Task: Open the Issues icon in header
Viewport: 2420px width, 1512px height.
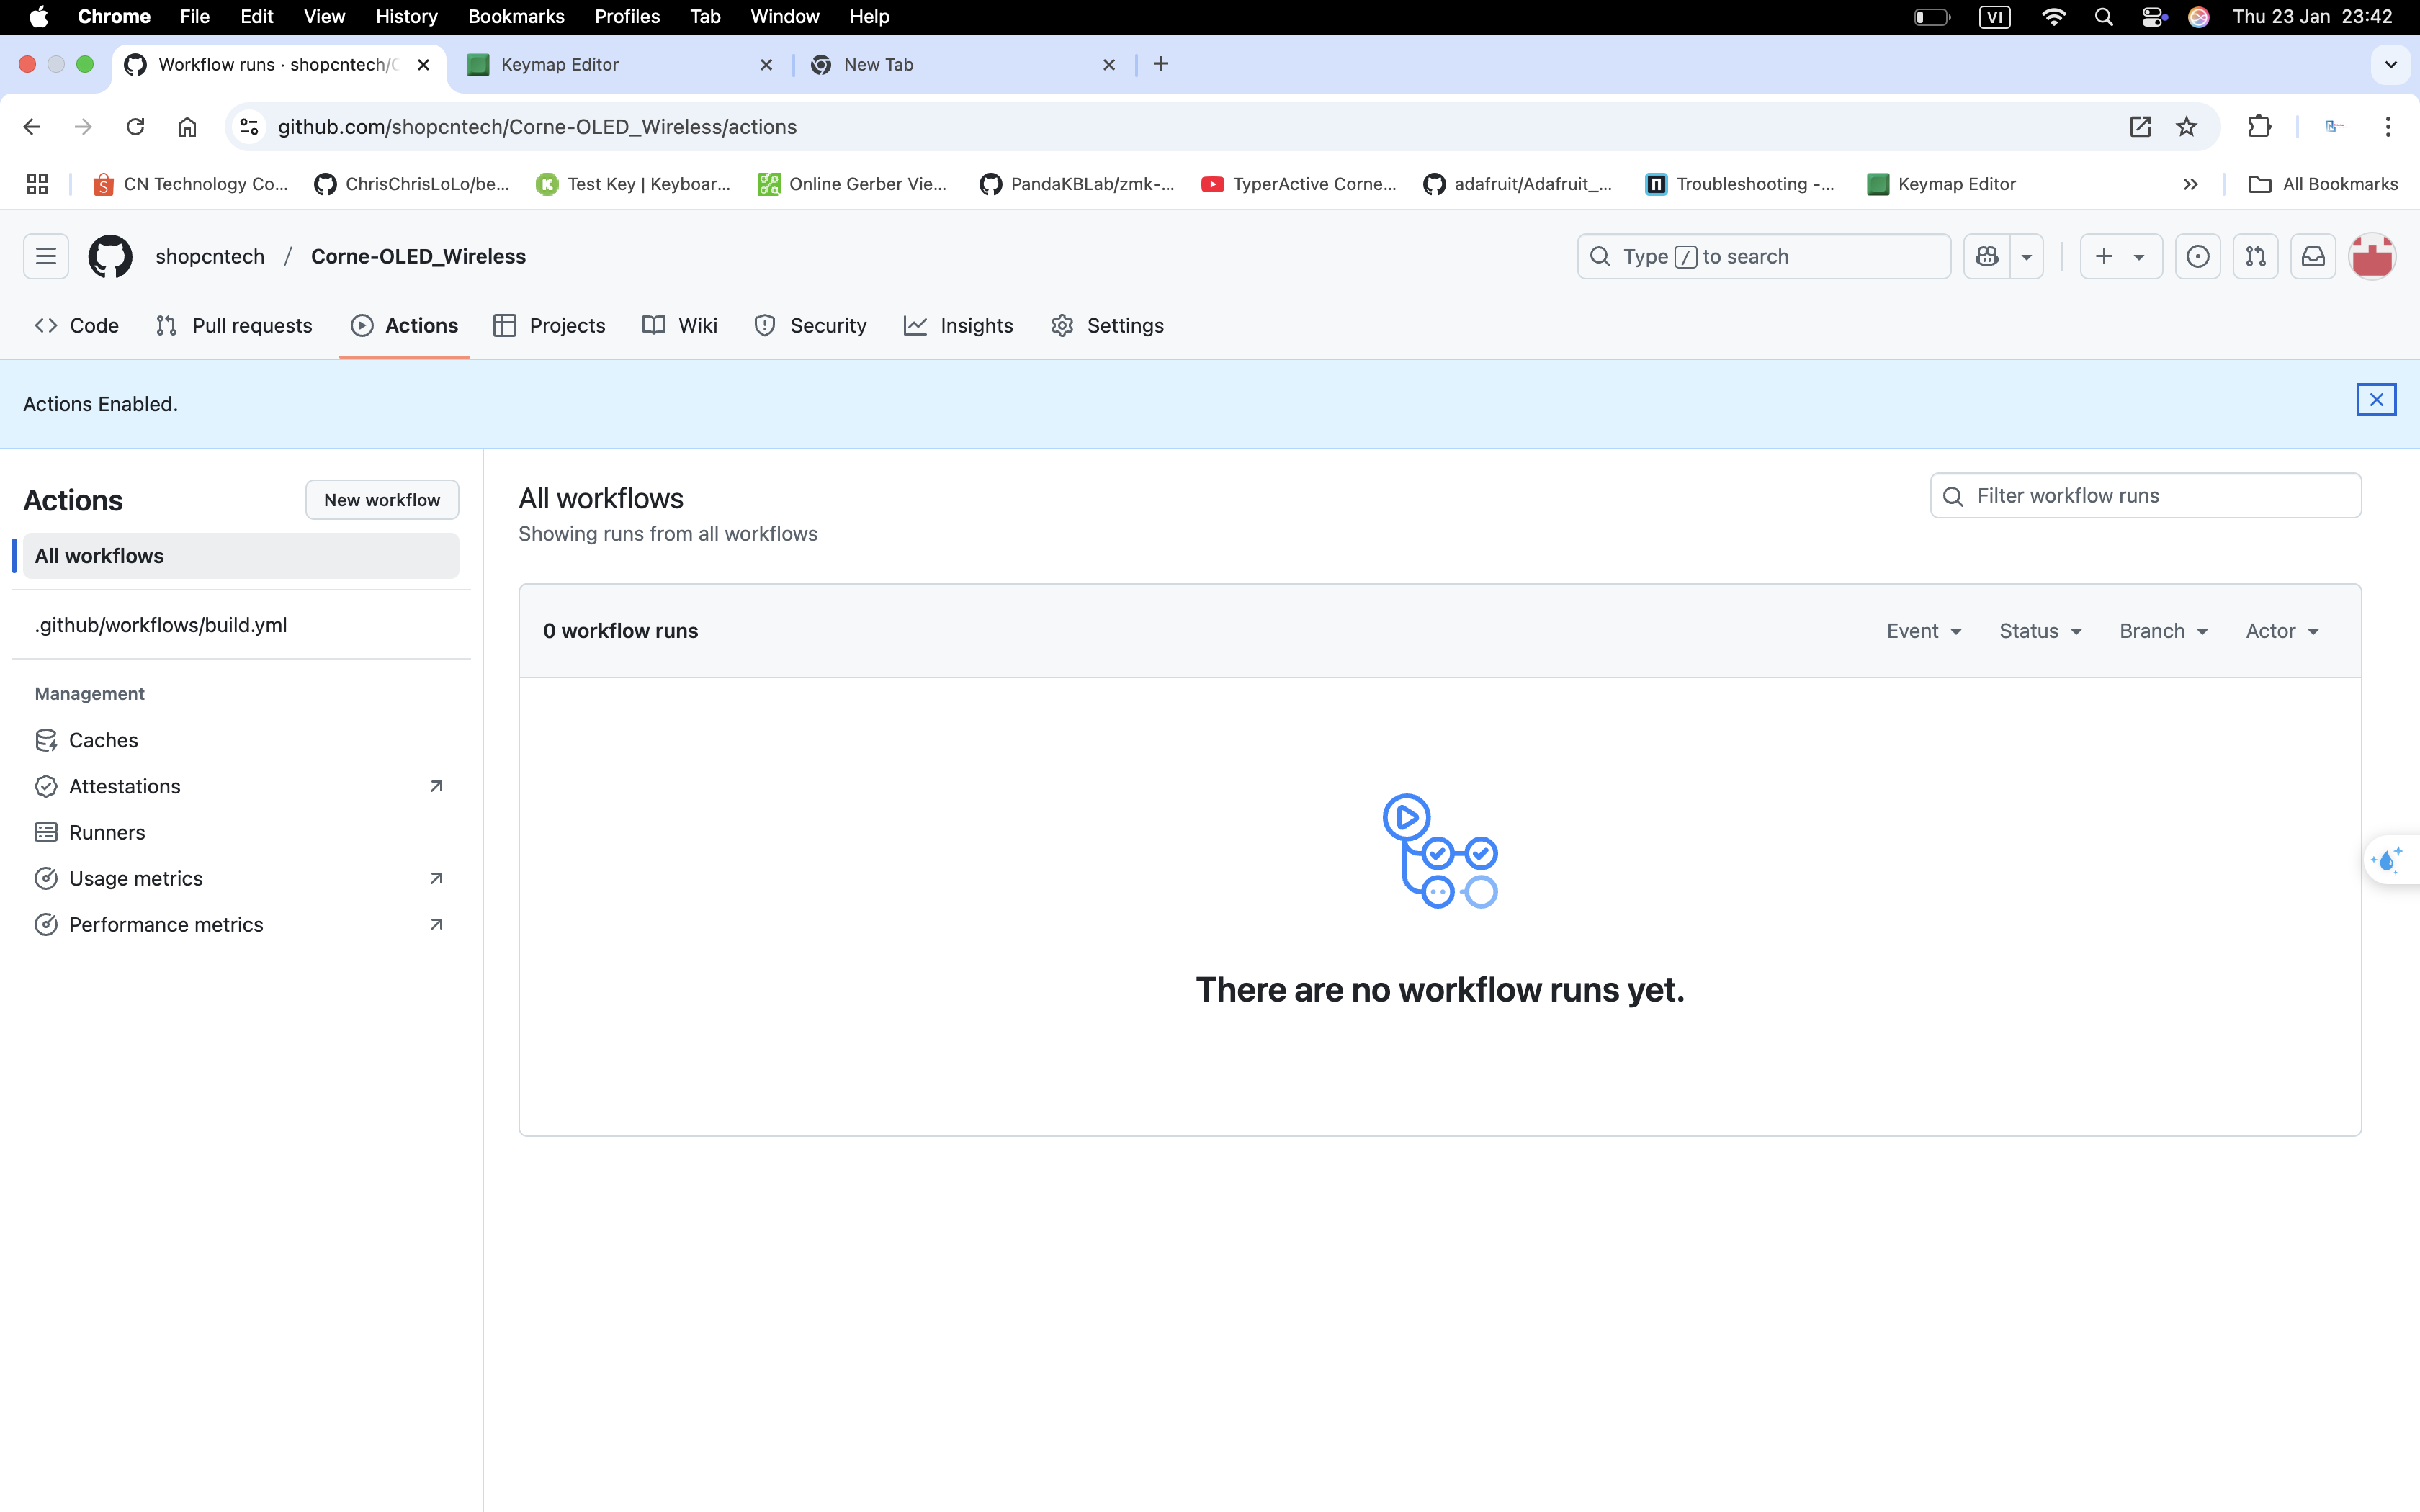Action: (x=2198, y=256)
